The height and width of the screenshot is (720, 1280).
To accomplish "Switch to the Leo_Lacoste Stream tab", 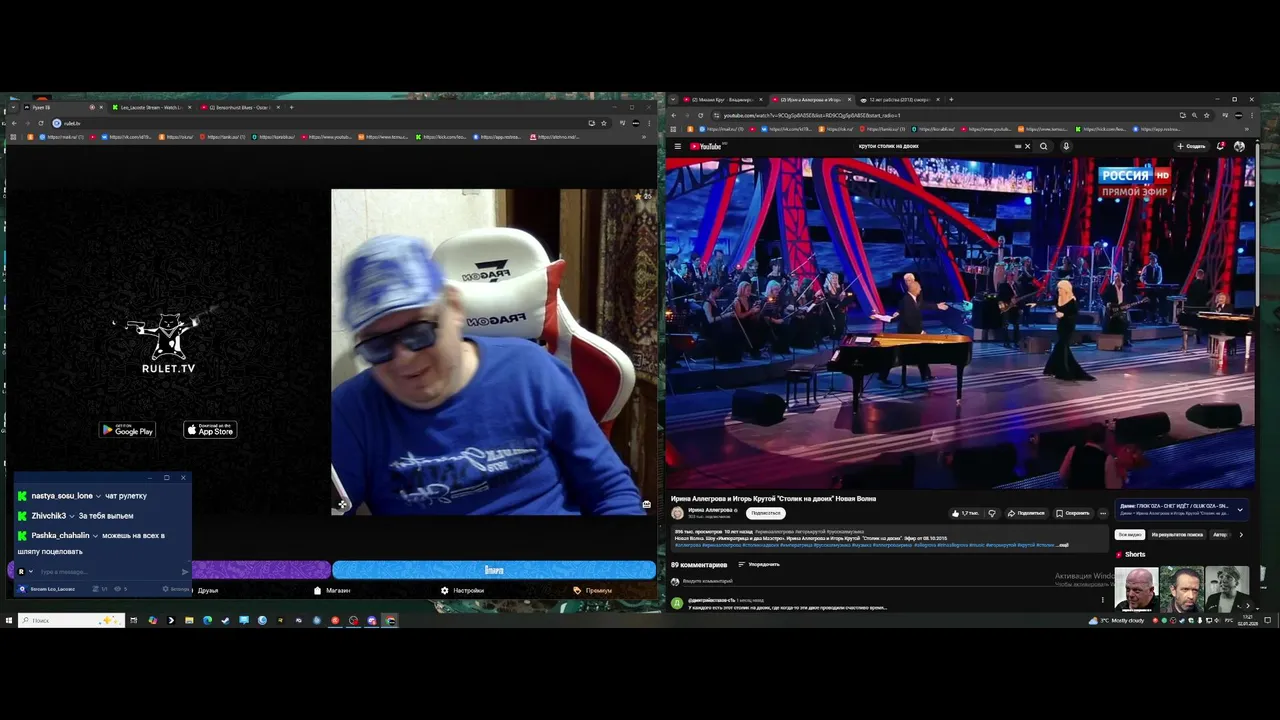I will [150, 107].
